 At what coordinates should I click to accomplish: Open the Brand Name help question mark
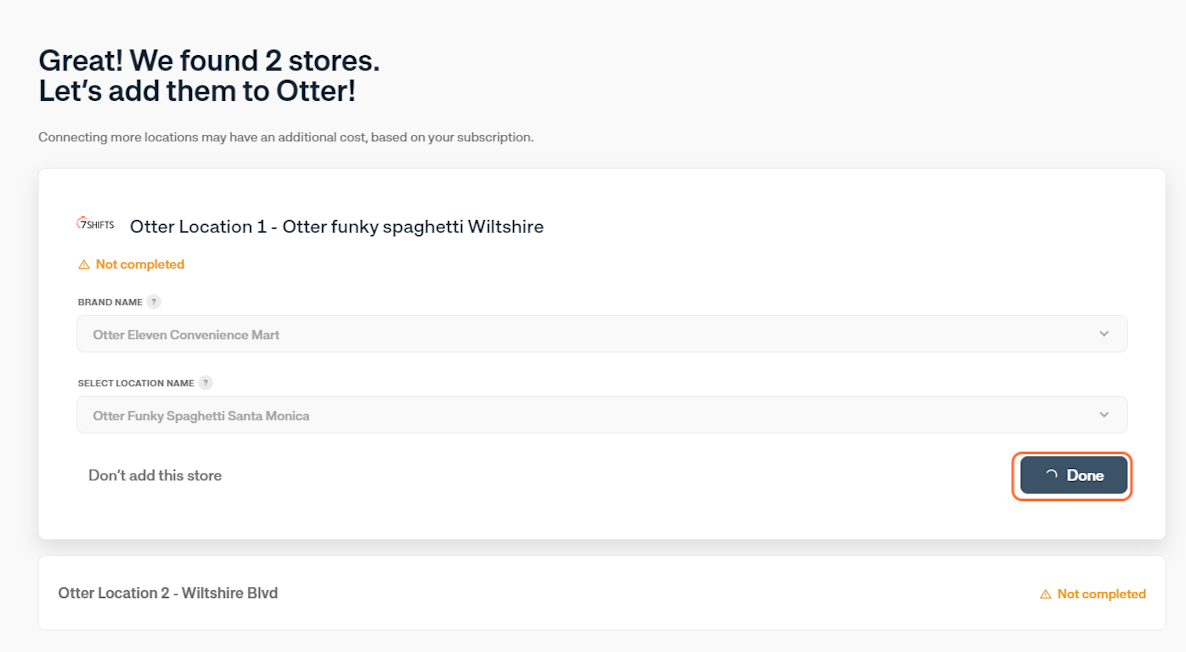(x=154, y=302)
